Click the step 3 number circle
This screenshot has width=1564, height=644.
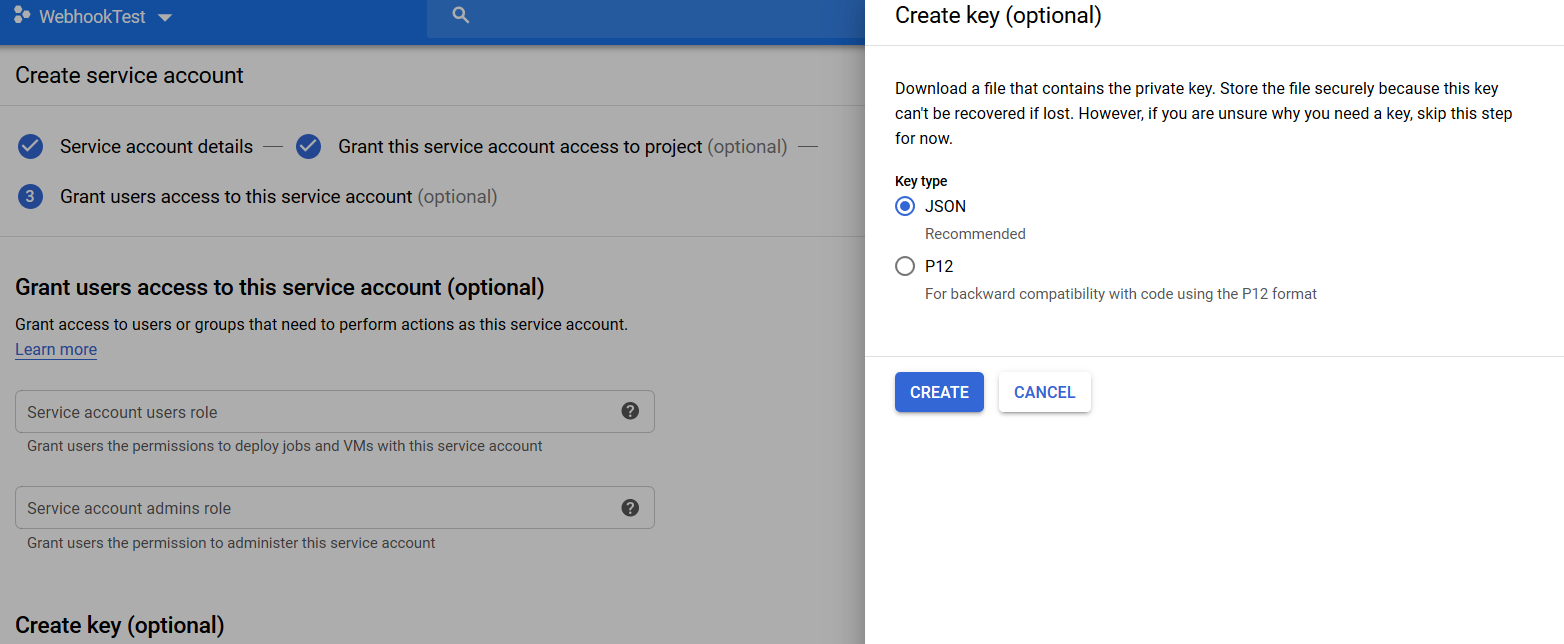tap(31, 197)
